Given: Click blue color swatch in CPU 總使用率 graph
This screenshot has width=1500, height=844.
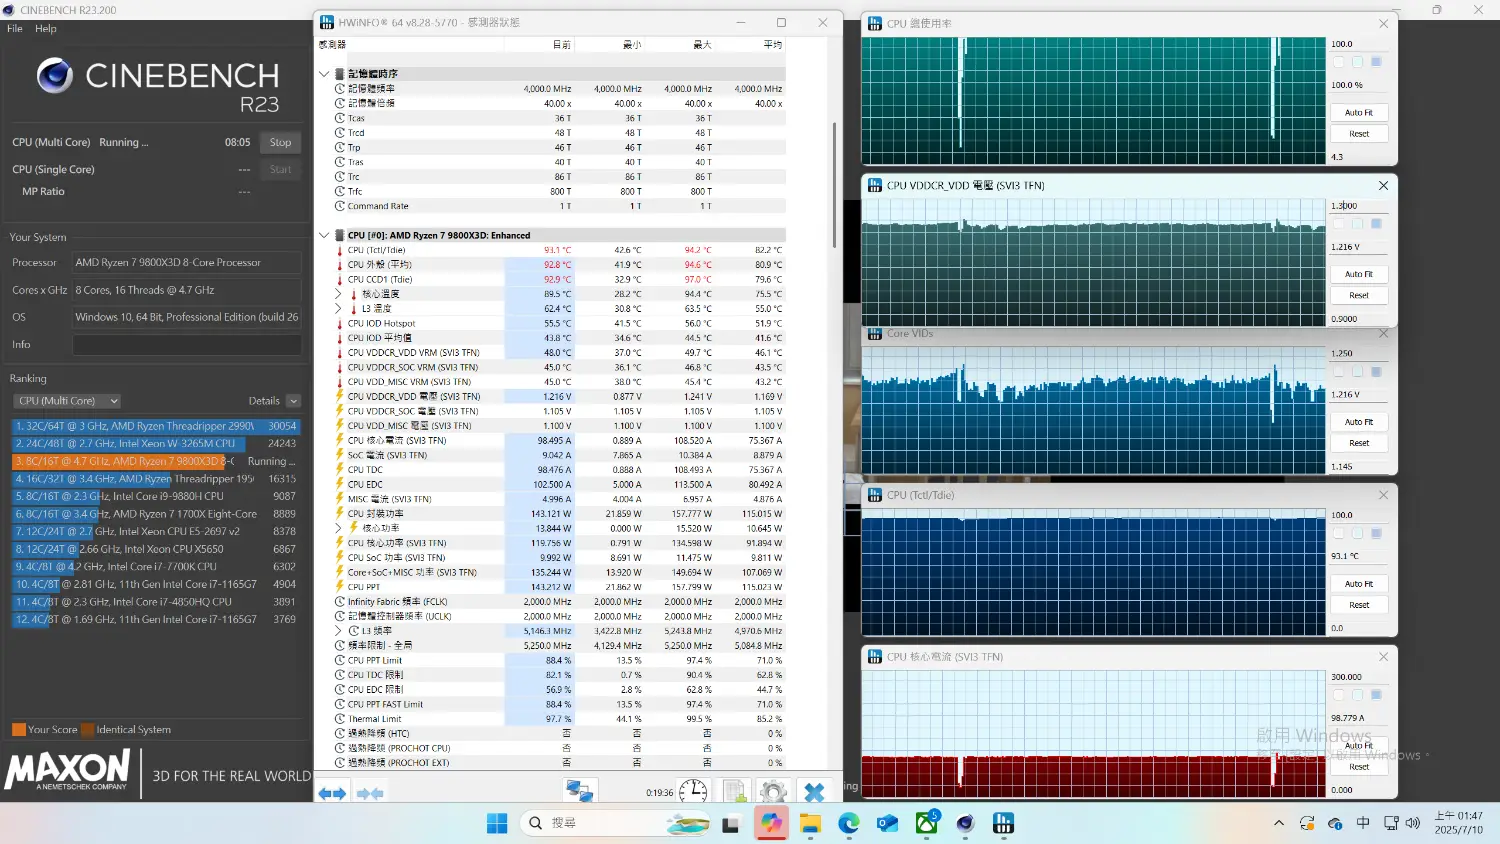Looking at the screenshot, I should coord(1376,62).
